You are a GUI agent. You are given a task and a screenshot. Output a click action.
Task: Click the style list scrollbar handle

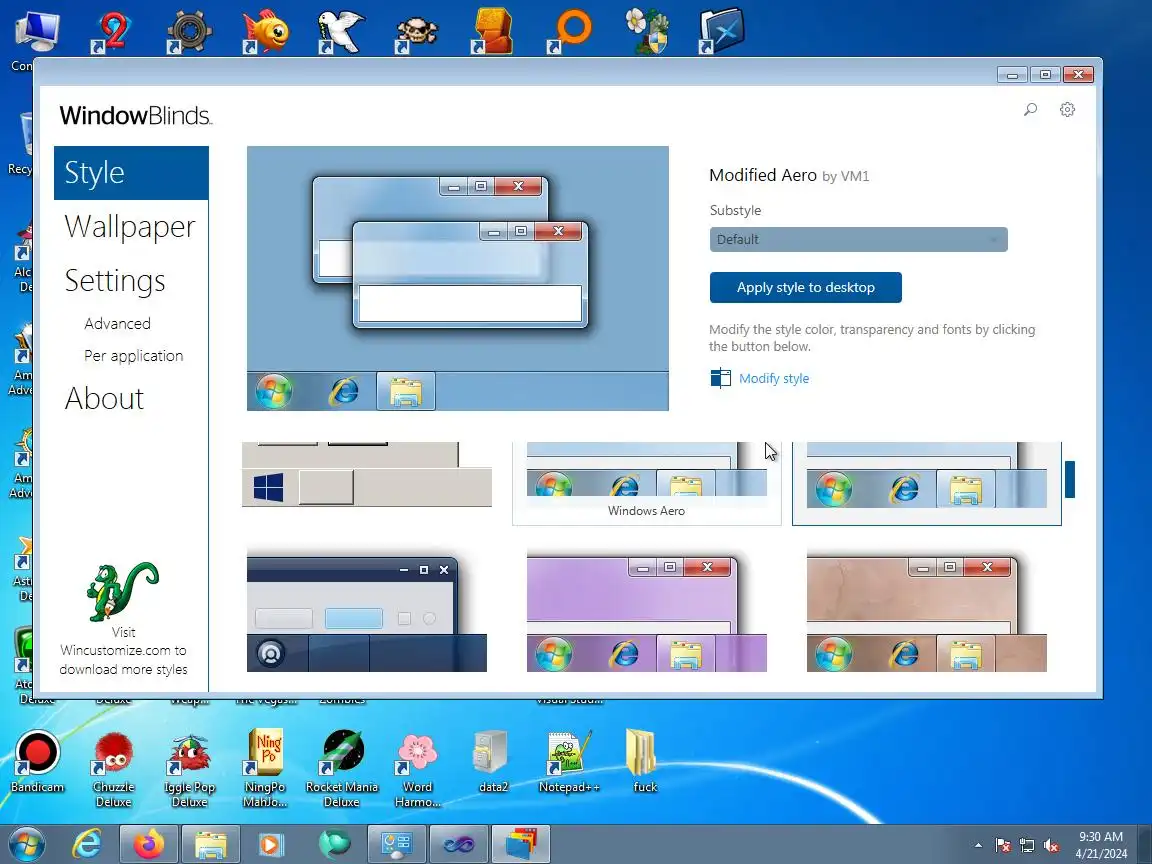click(1070, 479)
